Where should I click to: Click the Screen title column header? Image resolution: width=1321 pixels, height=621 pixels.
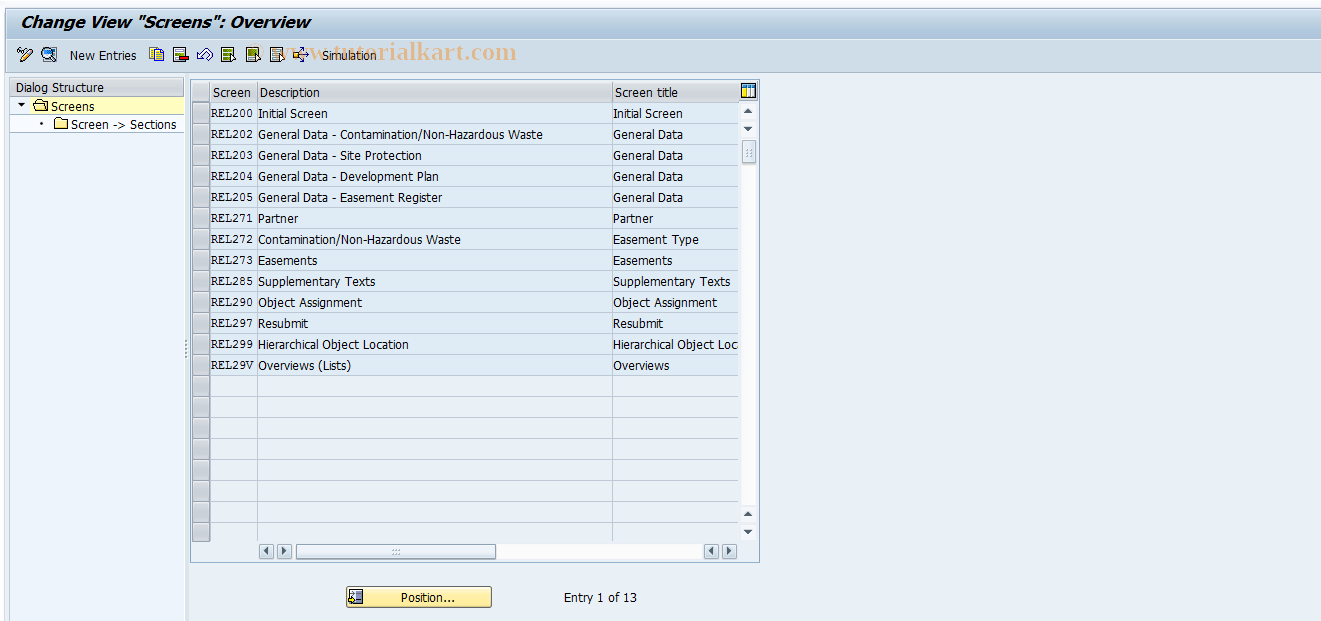pos(675,92)
